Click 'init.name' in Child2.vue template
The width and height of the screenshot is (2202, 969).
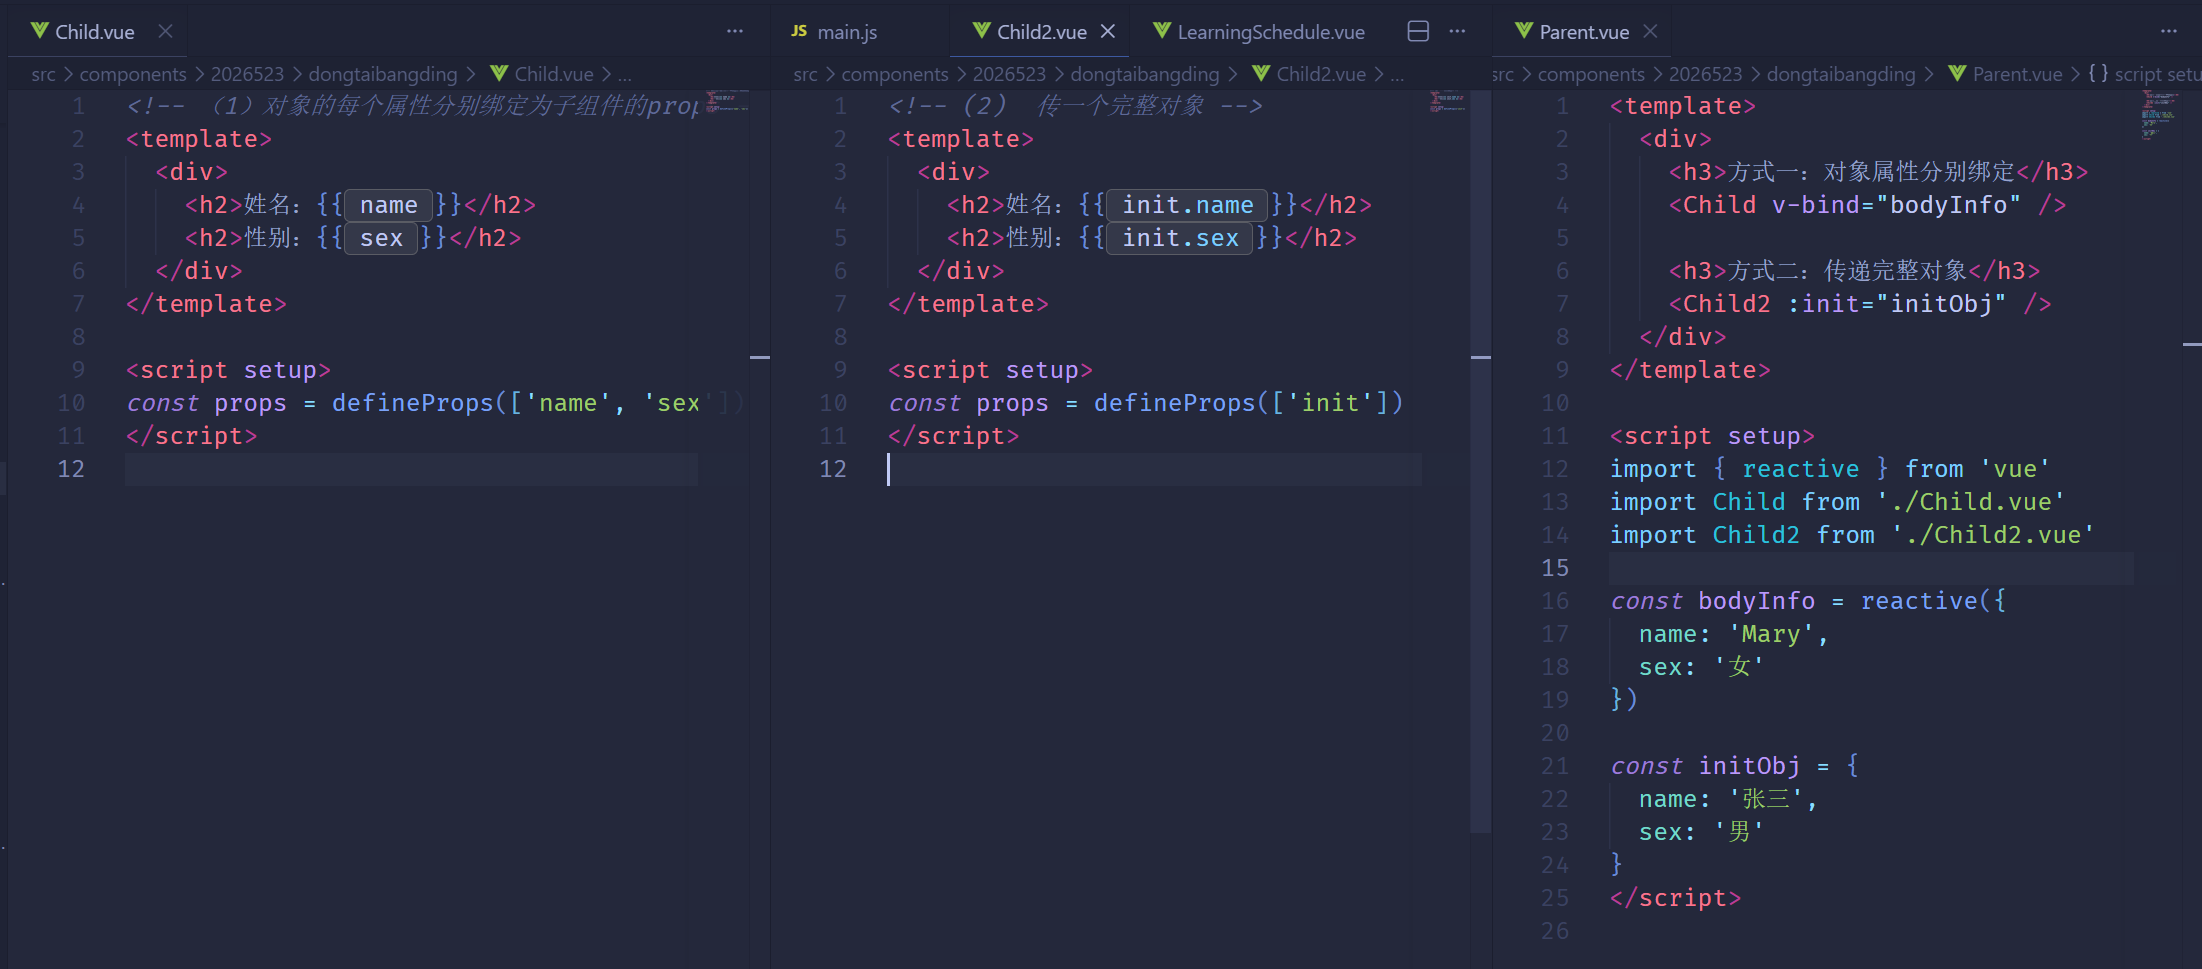pyautogui.click(x=1187, y=205)
